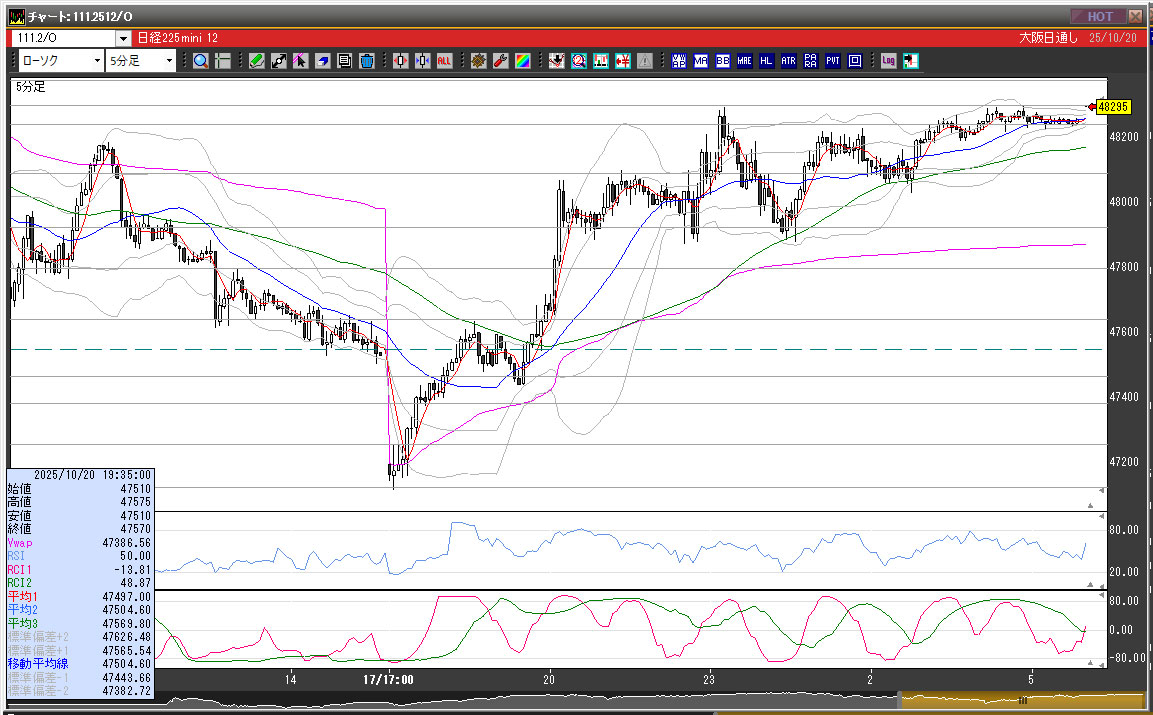Image resolution: width=1153 pixels, height=715 pixels.
Task: Expand the symbol code 111.2/O dropdown
Action: [123, 38]
